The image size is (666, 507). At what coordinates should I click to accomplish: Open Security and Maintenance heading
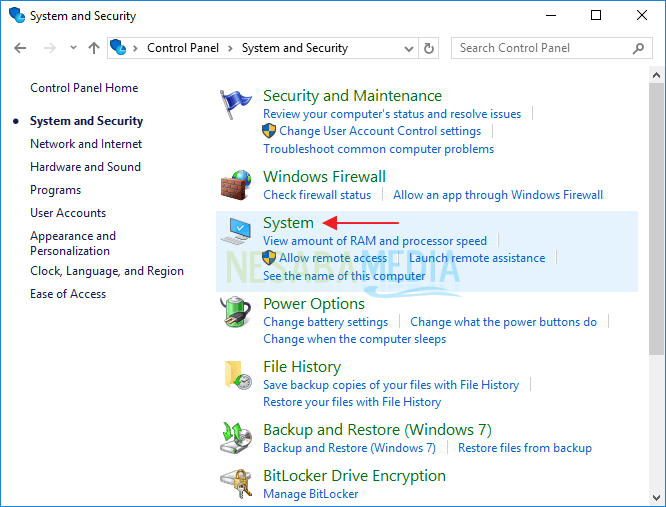[x=352, y=96]
